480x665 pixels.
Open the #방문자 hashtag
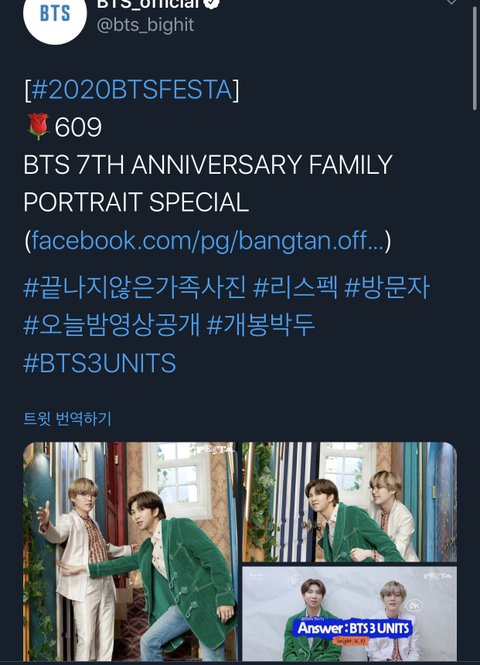click(387, 288)
